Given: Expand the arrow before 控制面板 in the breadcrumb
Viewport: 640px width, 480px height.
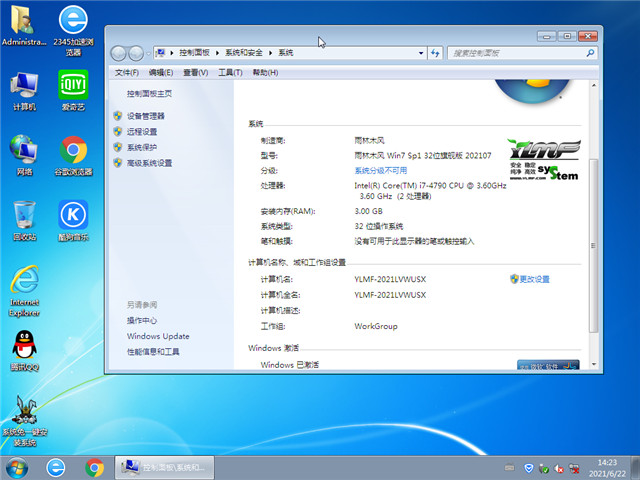Looking at the screenshot, I should [x=171, y=53].
